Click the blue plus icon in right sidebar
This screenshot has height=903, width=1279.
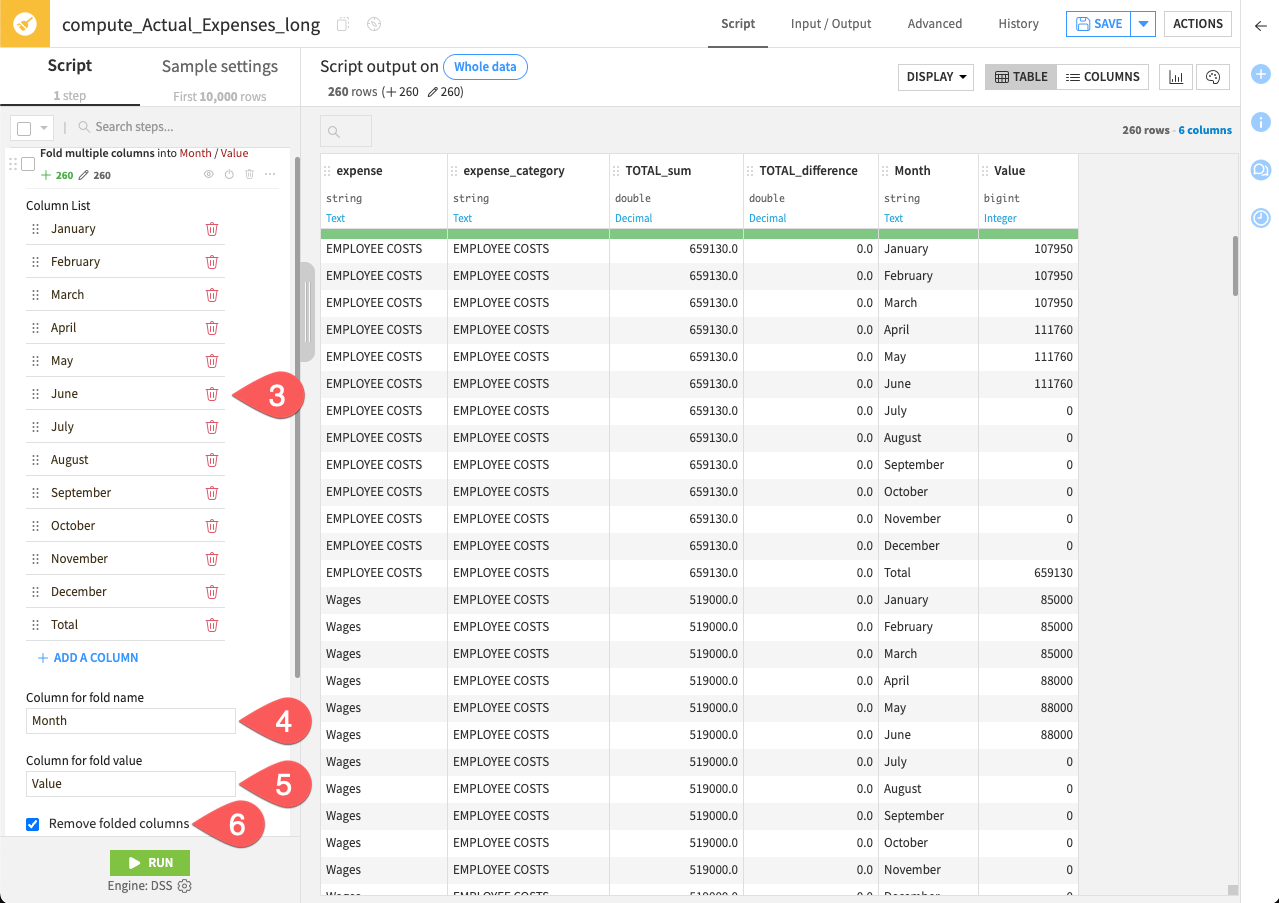1260,74
